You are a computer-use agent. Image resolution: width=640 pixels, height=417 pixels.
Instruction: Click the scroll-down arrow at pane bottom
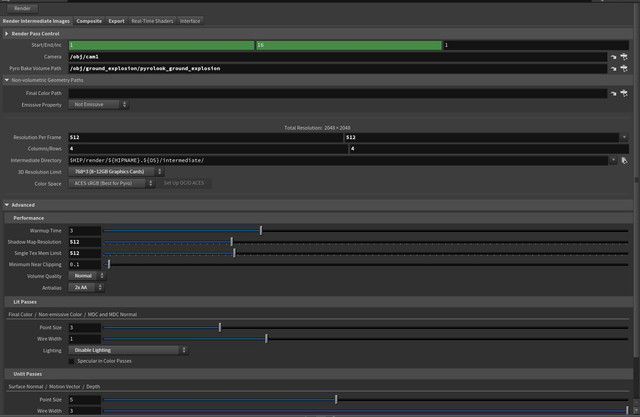click(636, 410)
